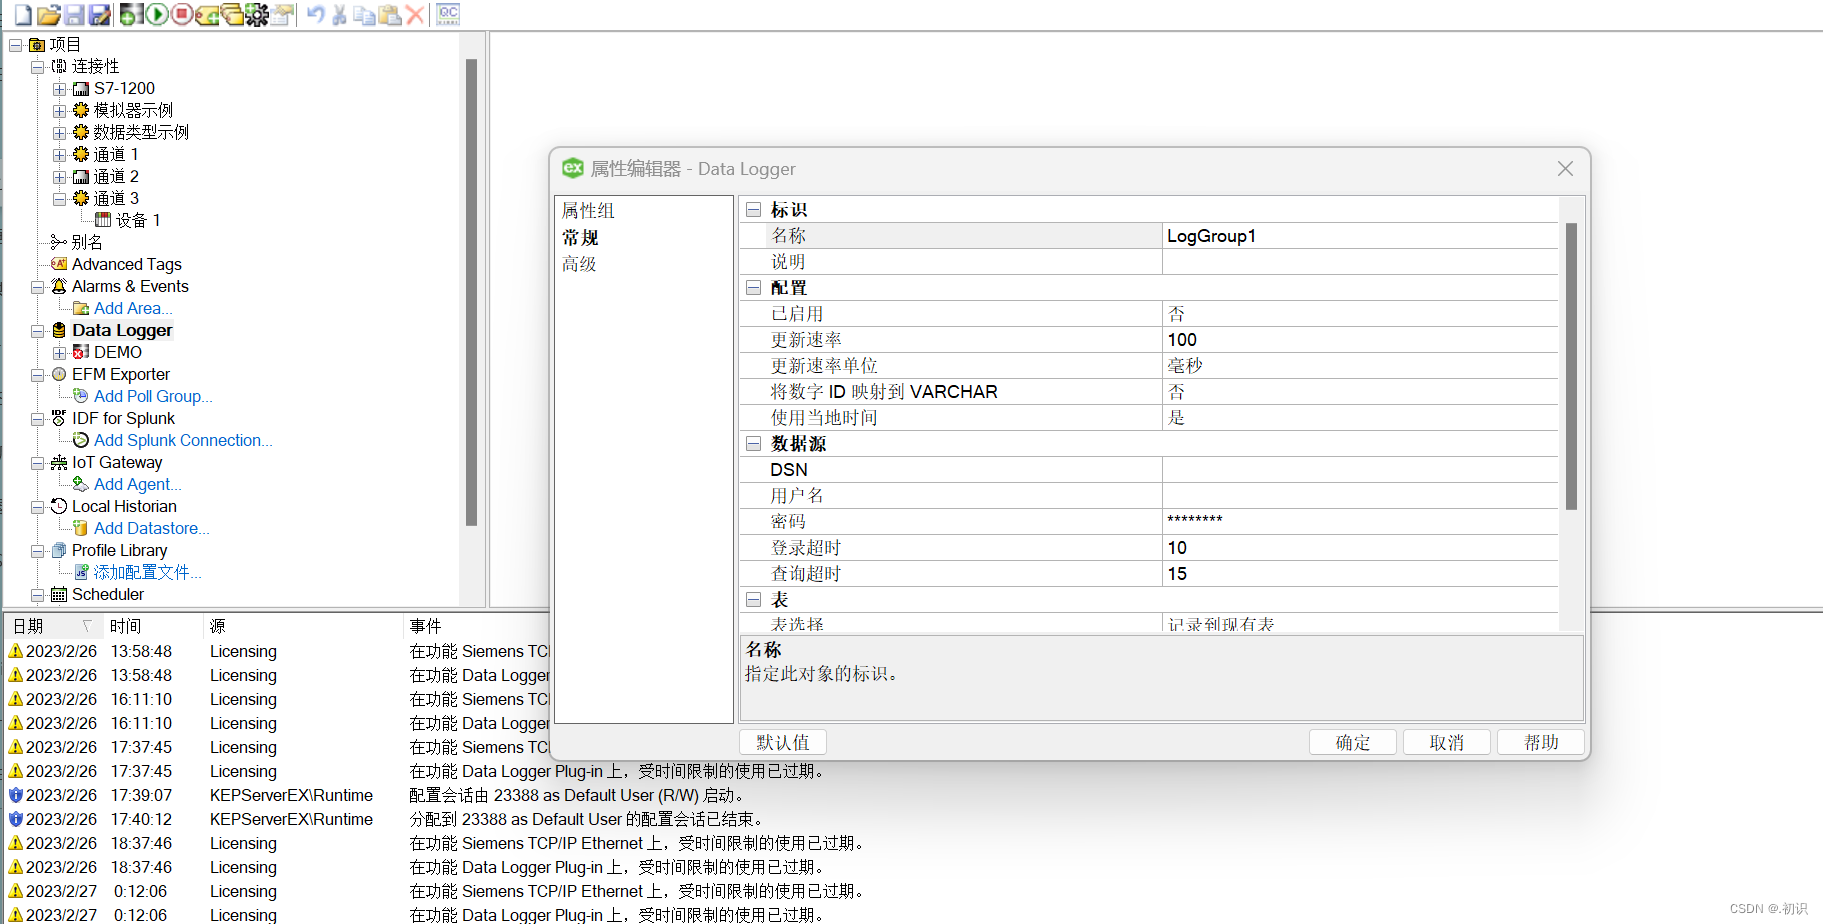The image size is (1823, 924).
Task: Select the S7-1200 channel
Action: pyautogui.click(x=124, y=88)
